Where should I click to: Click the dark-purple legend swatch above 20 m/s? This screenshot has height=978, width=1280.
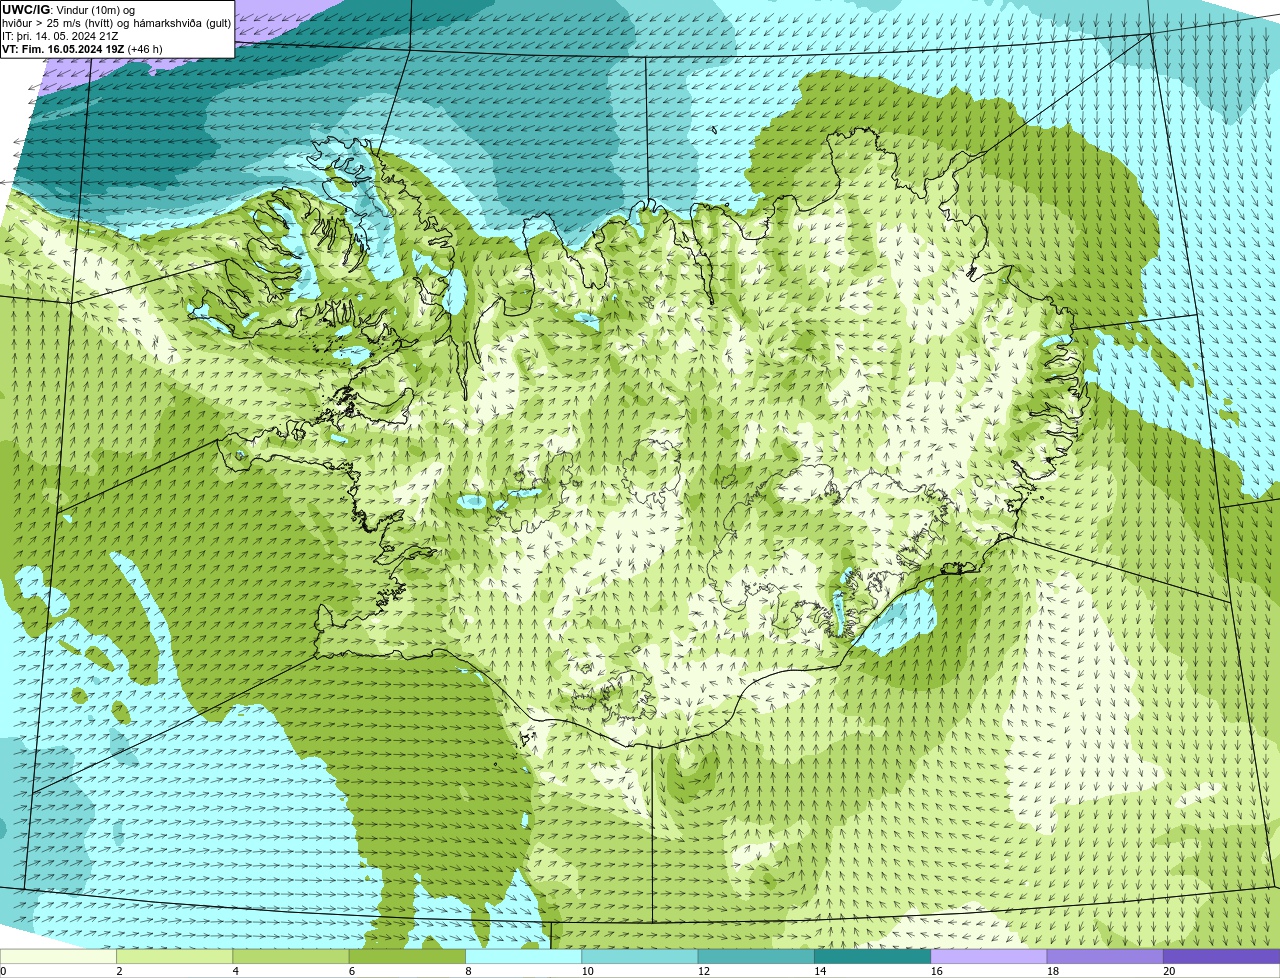[x=1221, y=956]
